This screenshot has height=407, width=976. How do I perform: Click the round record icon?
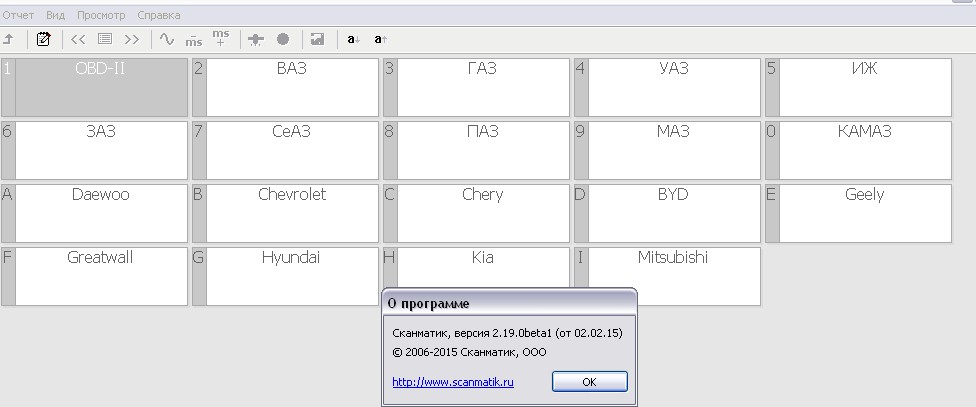click(x=283, y=39)
